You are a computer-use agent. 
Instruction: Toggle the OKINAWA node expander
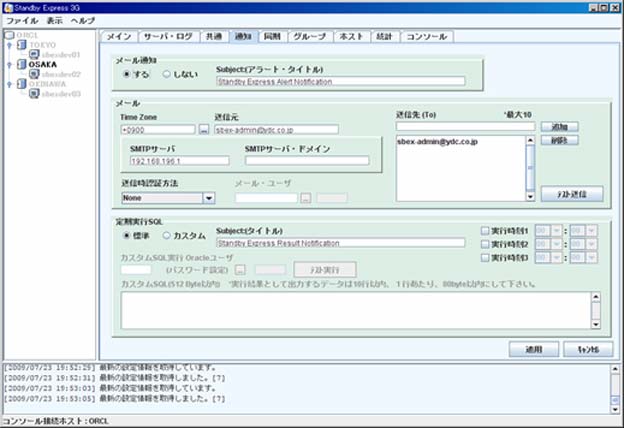[x=10, y=84]
